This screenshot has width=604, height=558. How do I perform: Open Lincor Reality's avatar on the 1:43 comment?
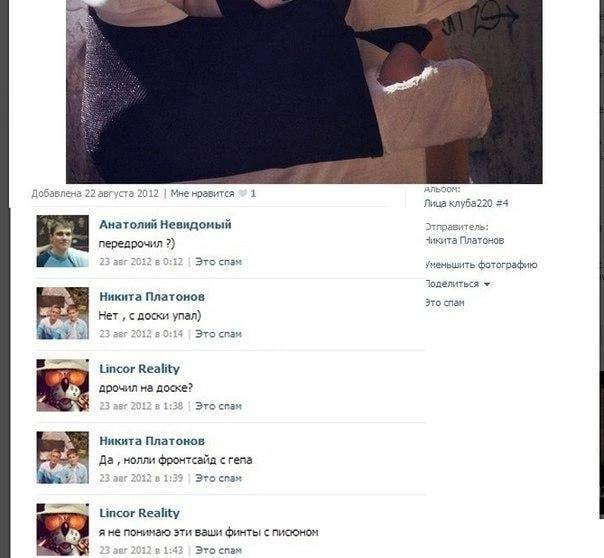coord(62,530)
